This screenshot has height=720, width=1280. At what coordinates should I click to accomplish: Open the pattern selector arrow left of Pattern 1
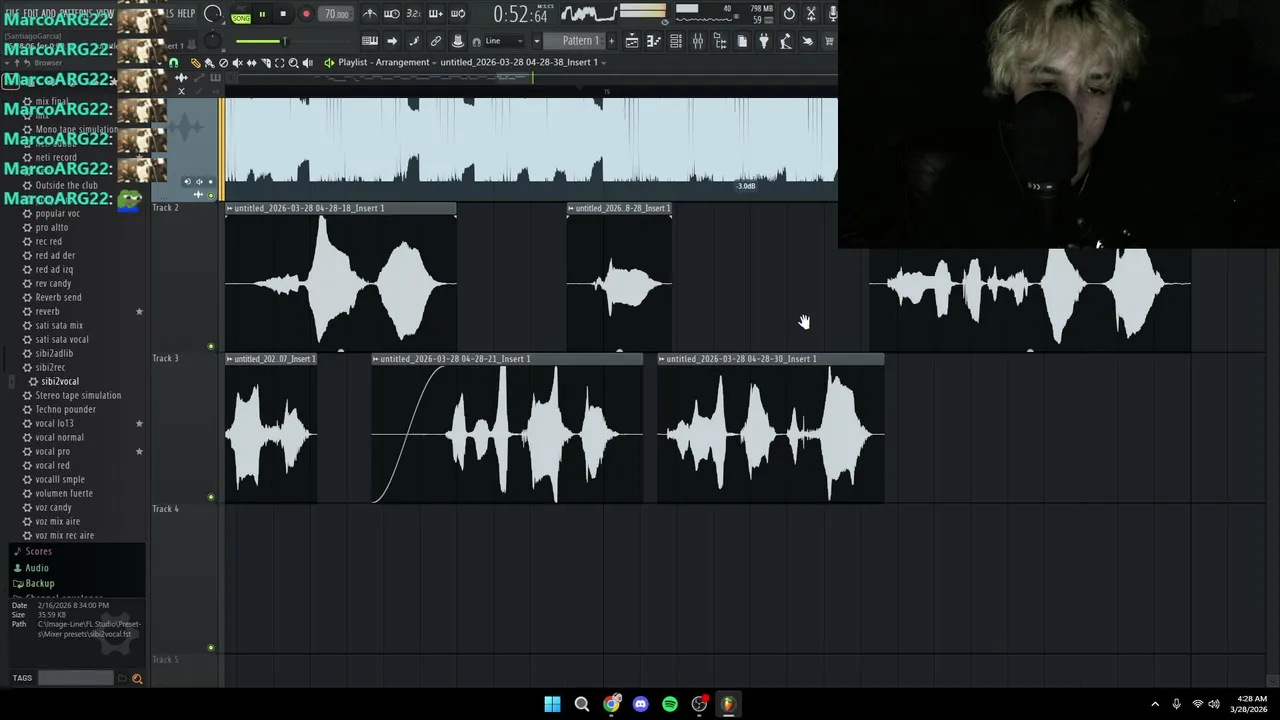tap(537, 41)
